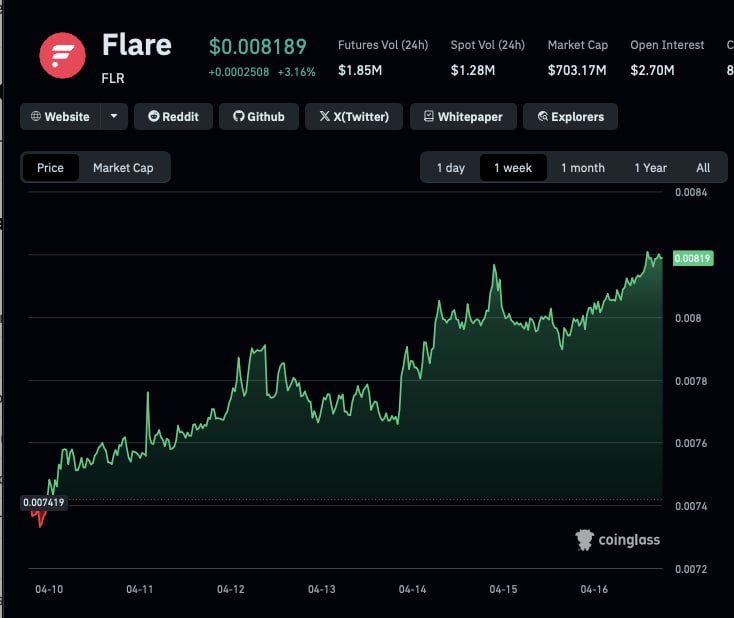Click the globe icon on Website button

click(x=36, y=117)
